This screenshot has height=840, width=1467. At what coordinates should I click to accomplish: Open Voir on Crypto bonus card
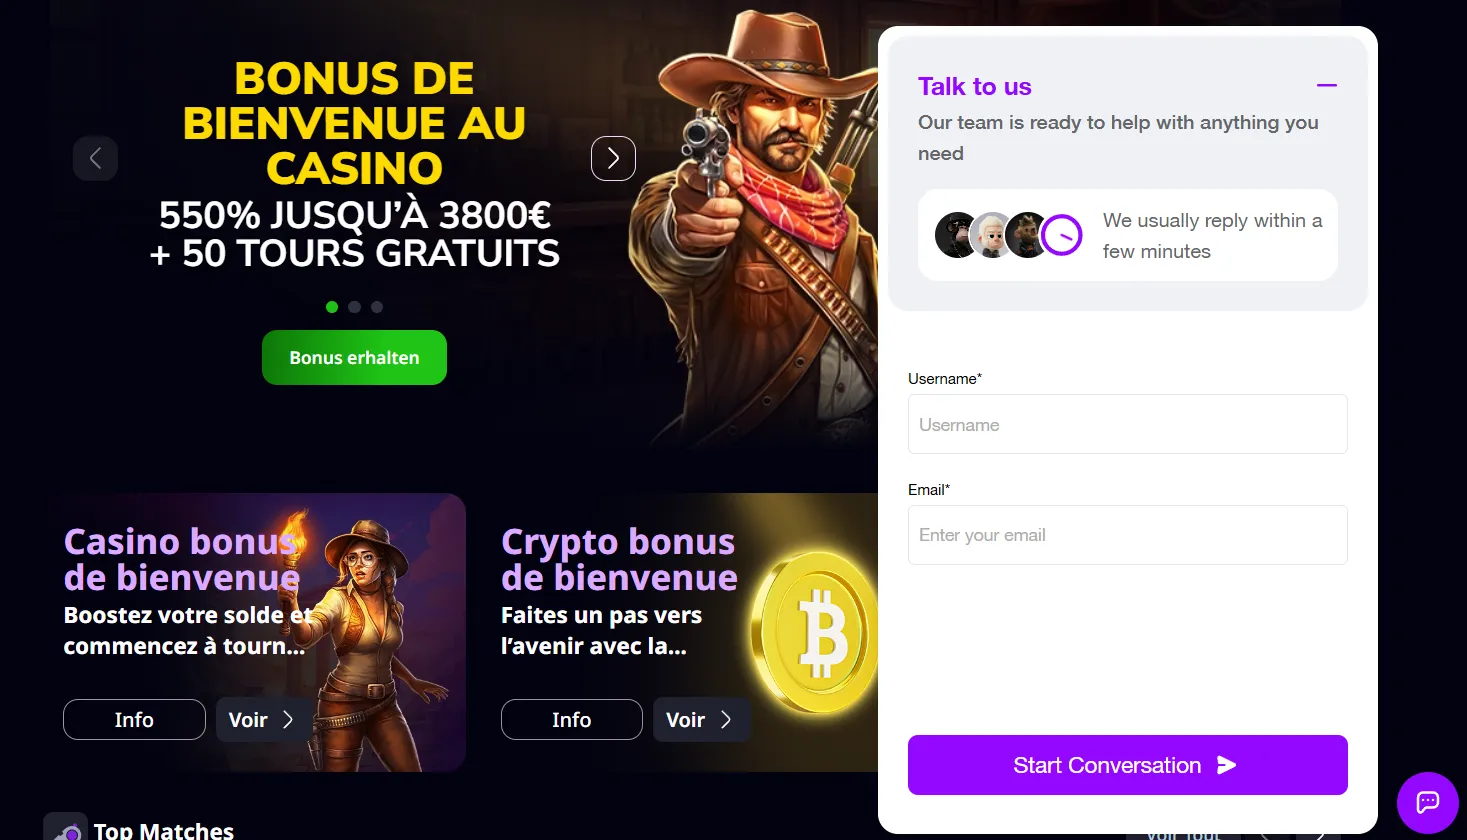click(701, 720)
